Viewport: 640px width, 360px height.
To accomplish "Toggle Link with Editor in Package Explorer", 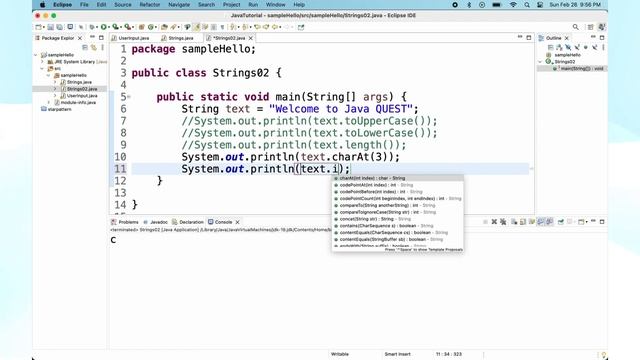I will (93, 47).
